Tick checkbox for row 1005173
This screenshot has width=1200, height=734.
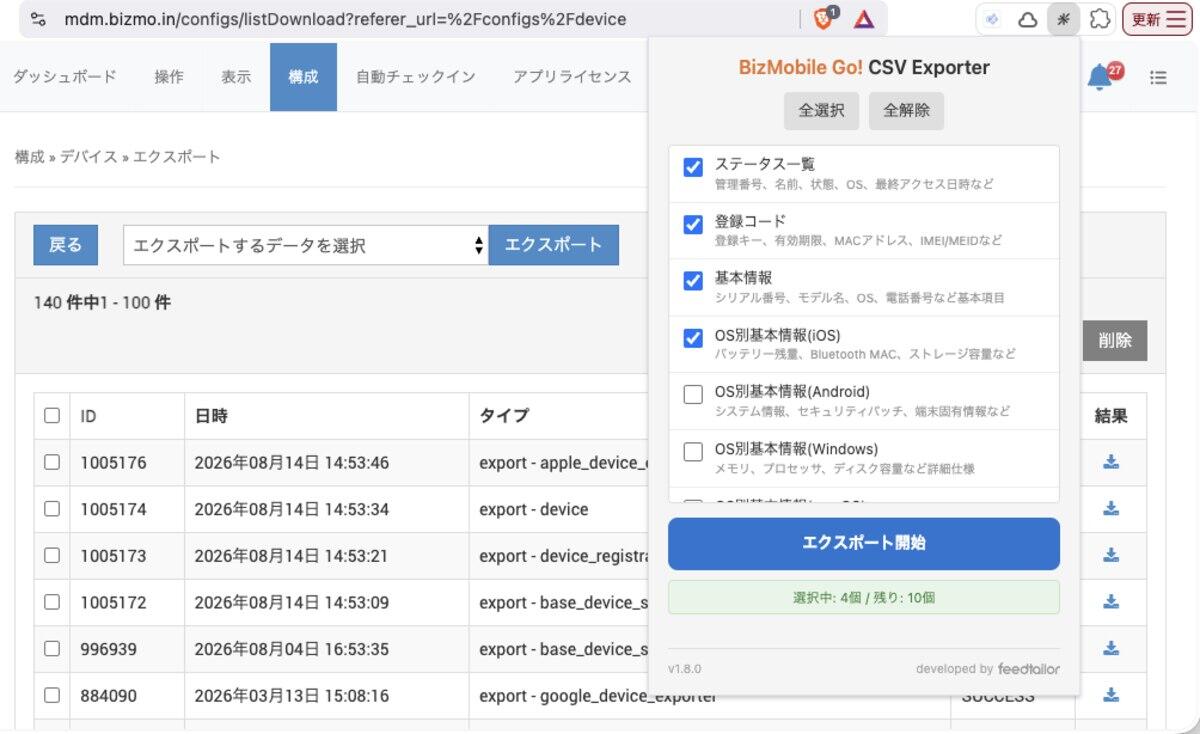click(52, 555)
